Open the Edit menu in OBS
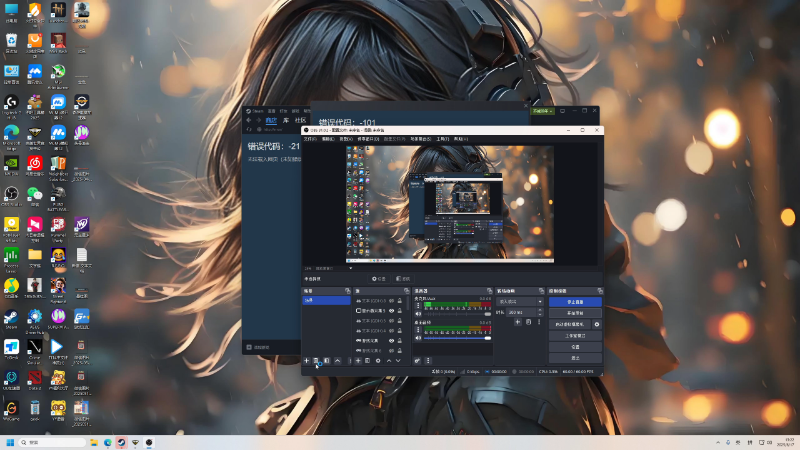 (x=328, y=139)
